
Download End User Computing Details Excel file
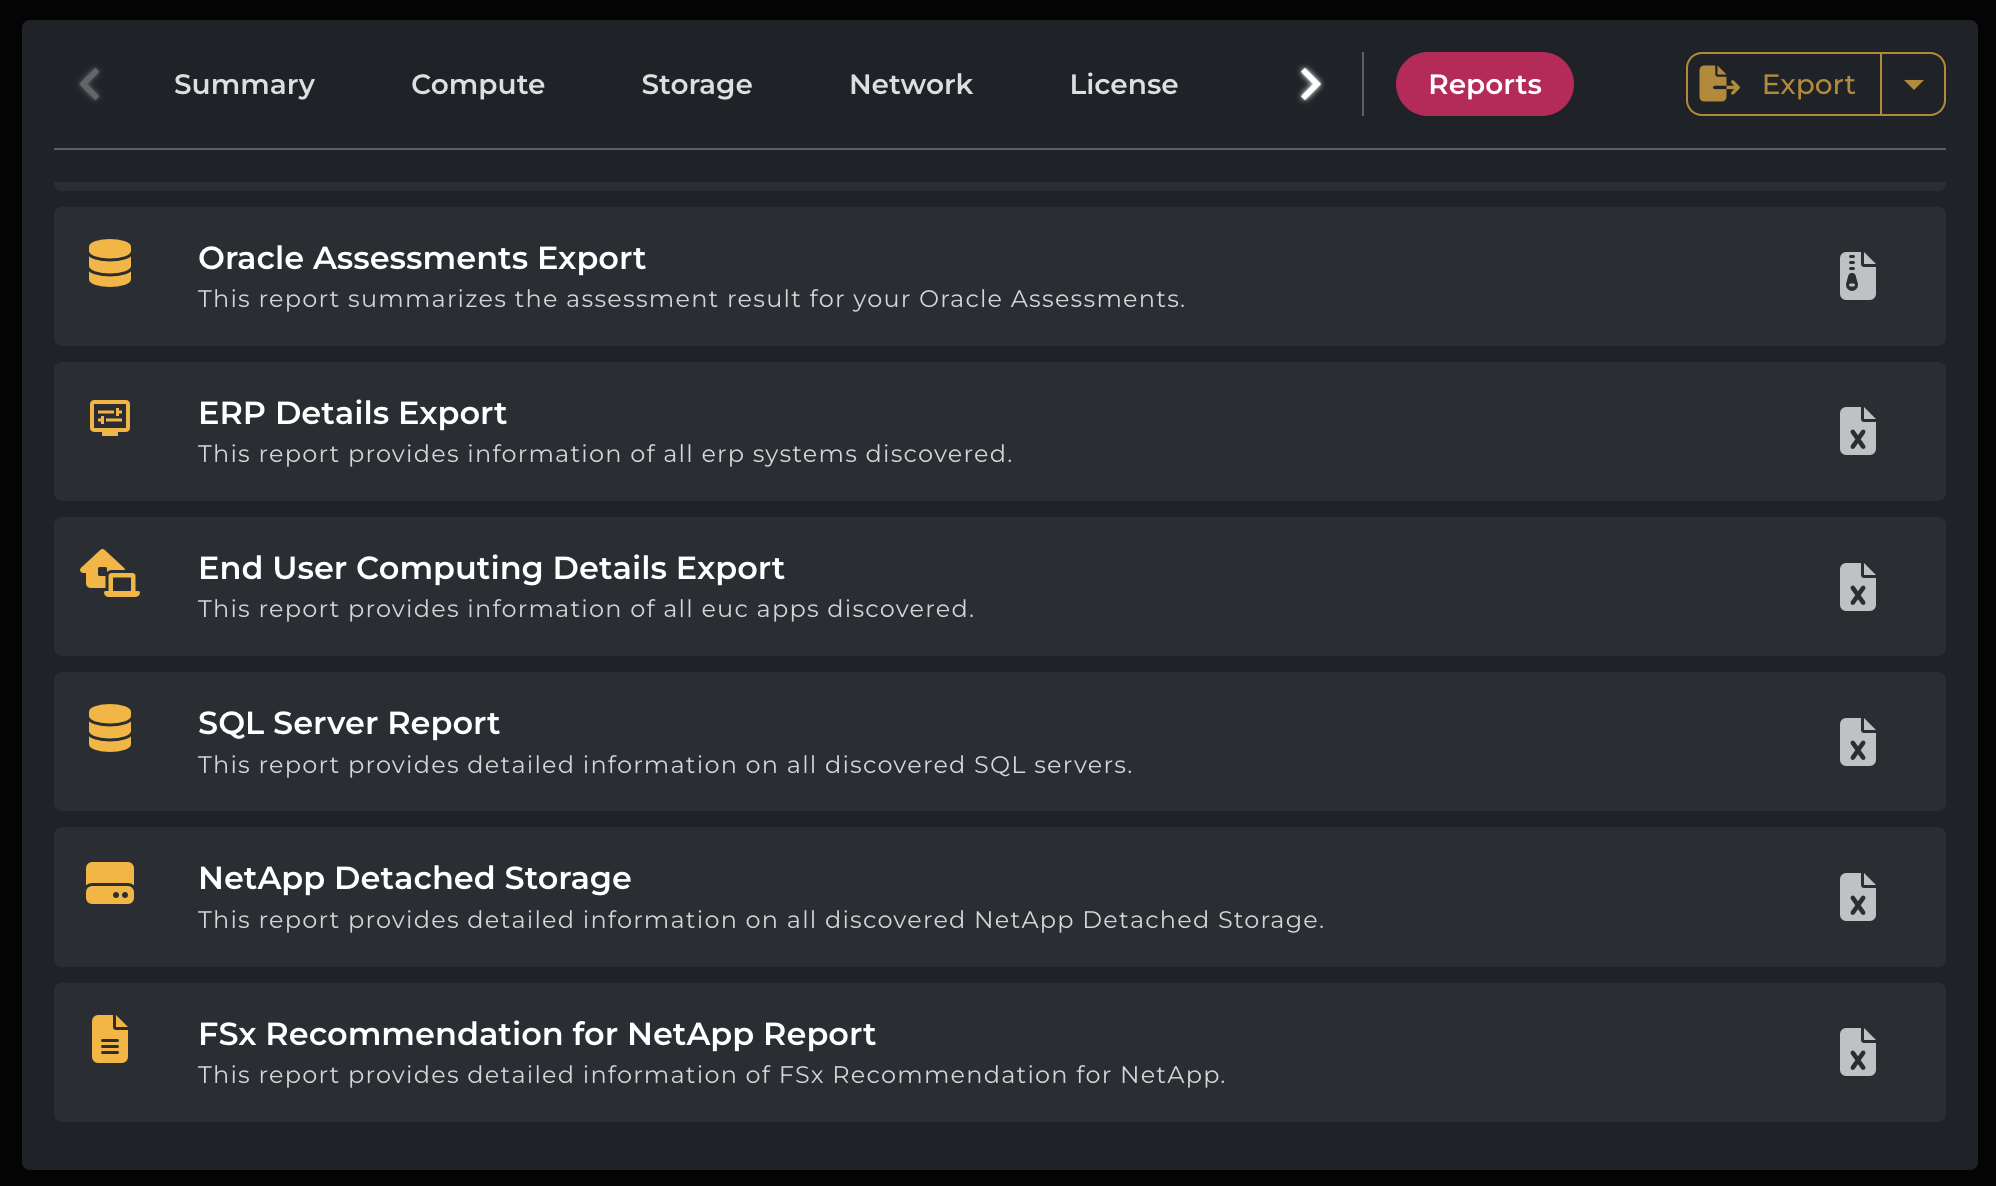(1857, 586)
